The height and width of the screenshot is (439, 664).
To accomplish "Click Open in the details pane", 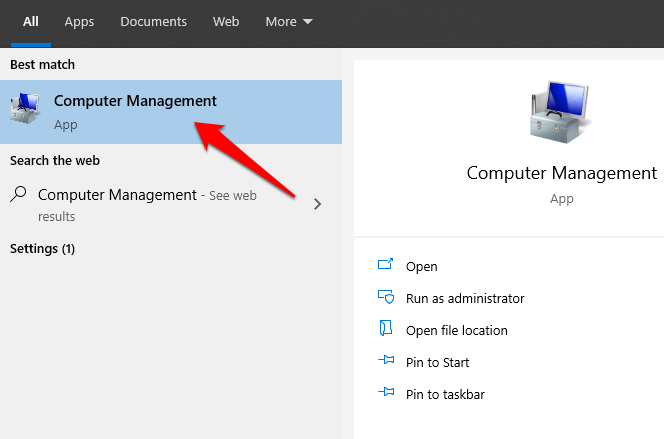I will 421,266.
